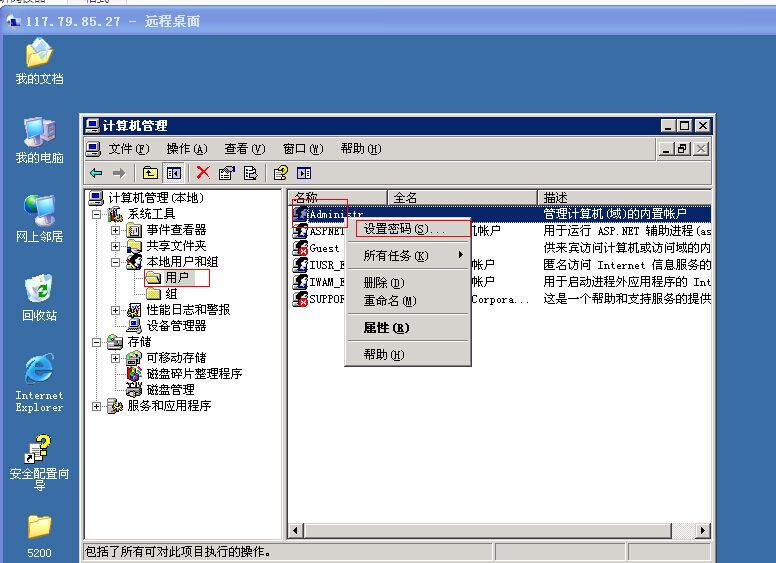The height and width of the screenshot is (563, 776).
Task: Select the 组 folder in the tree
Action: pos(171,294)
